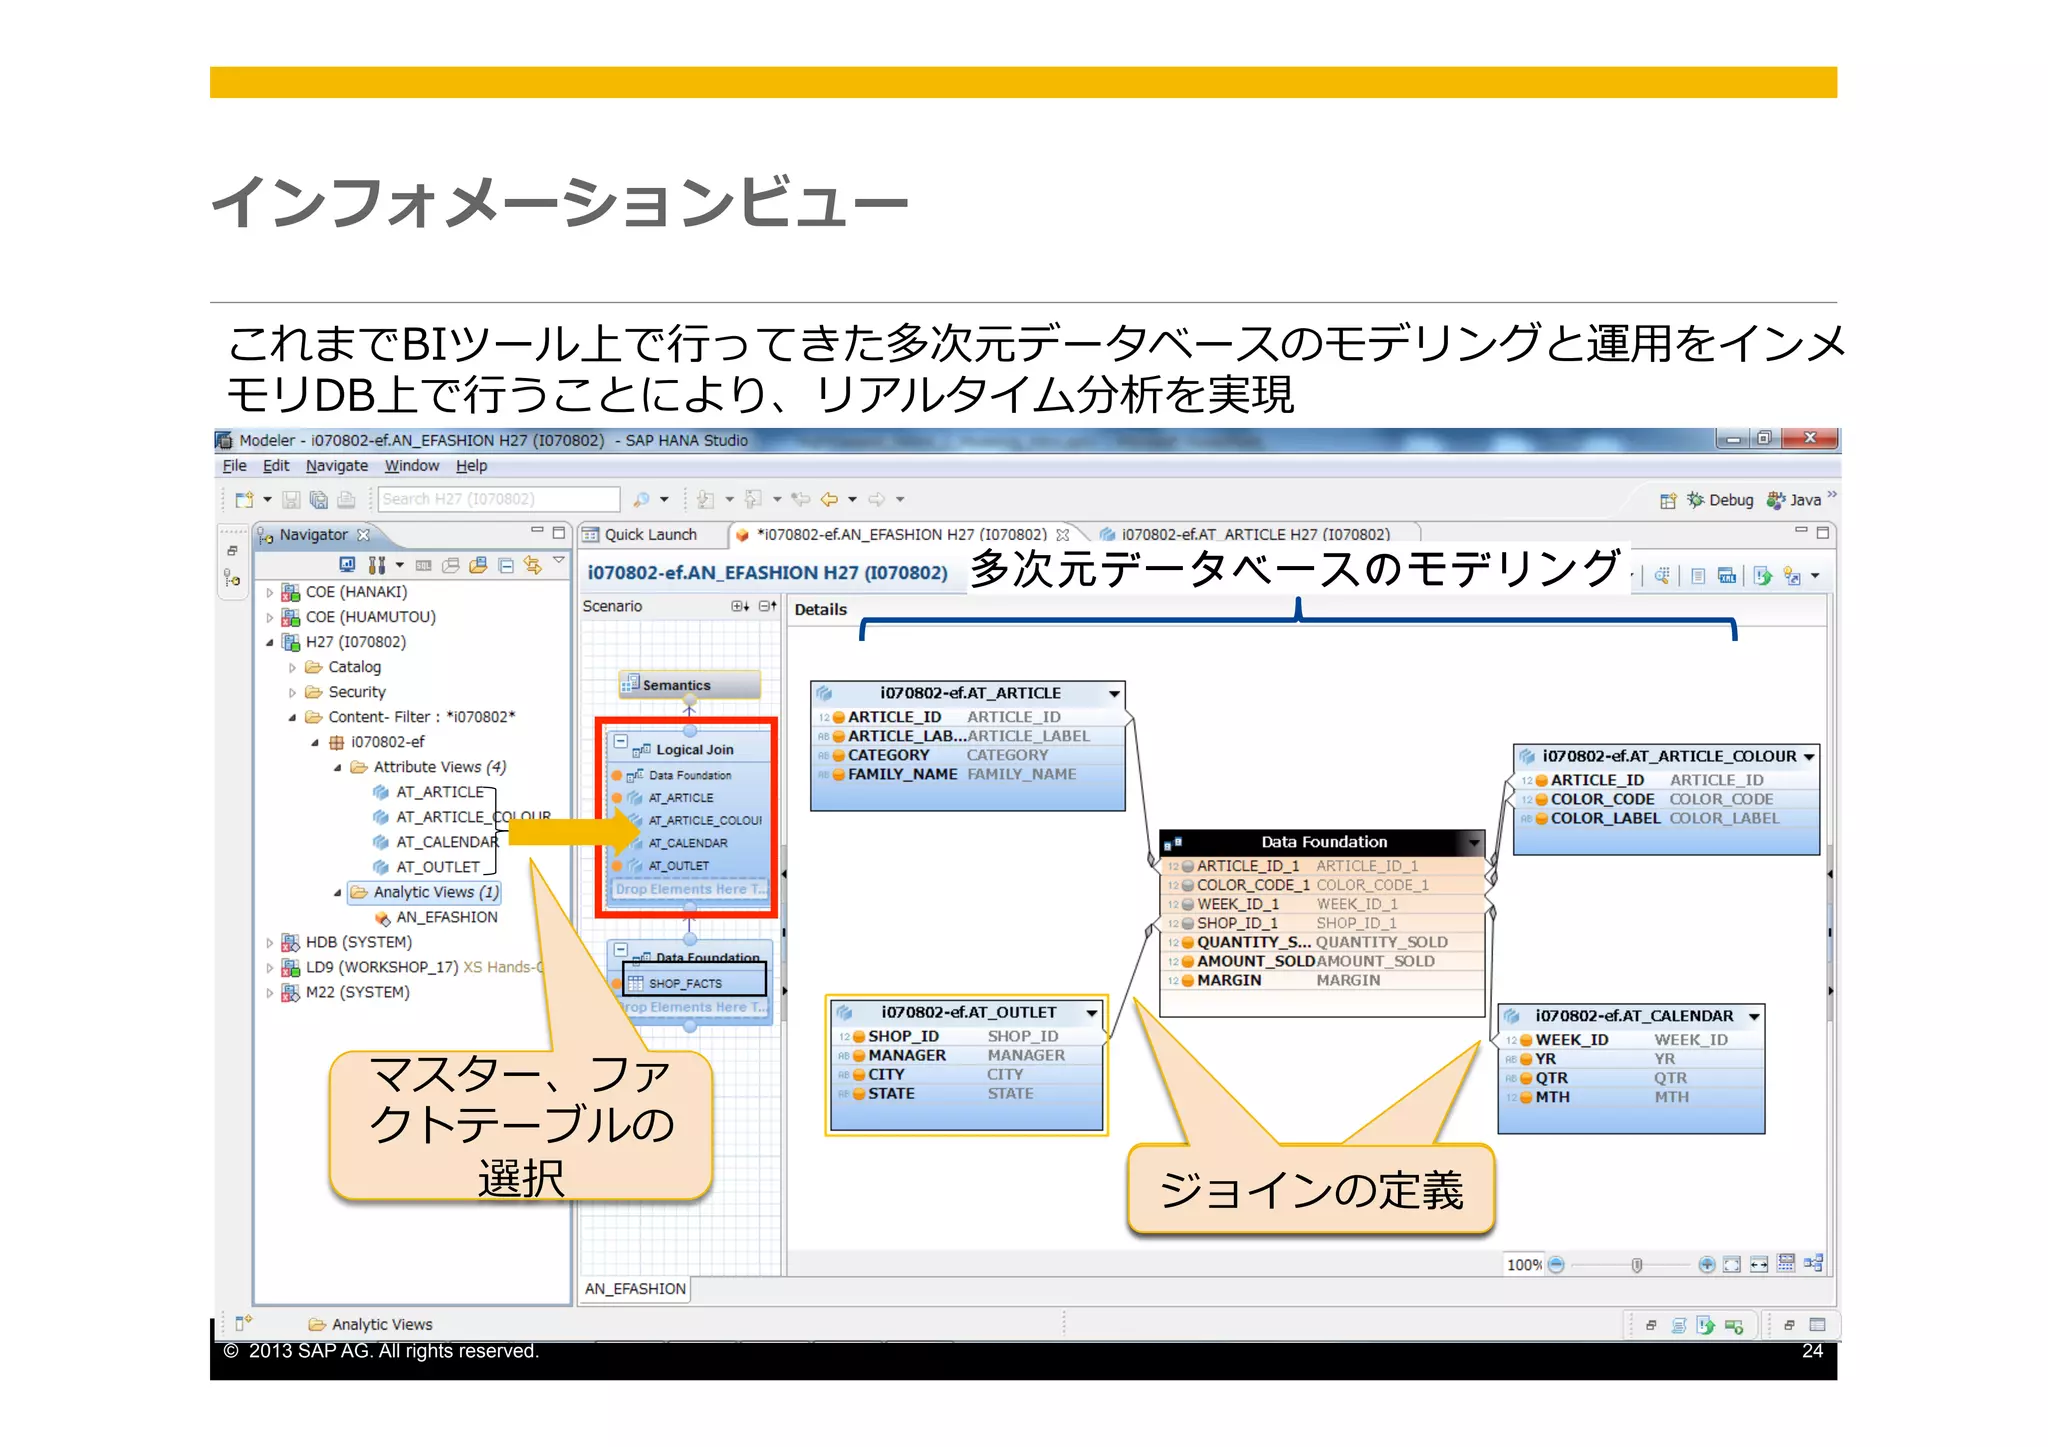Collapse the Attribute Views folder
Screen dimensions: 2048x1447
pos(337,767)
